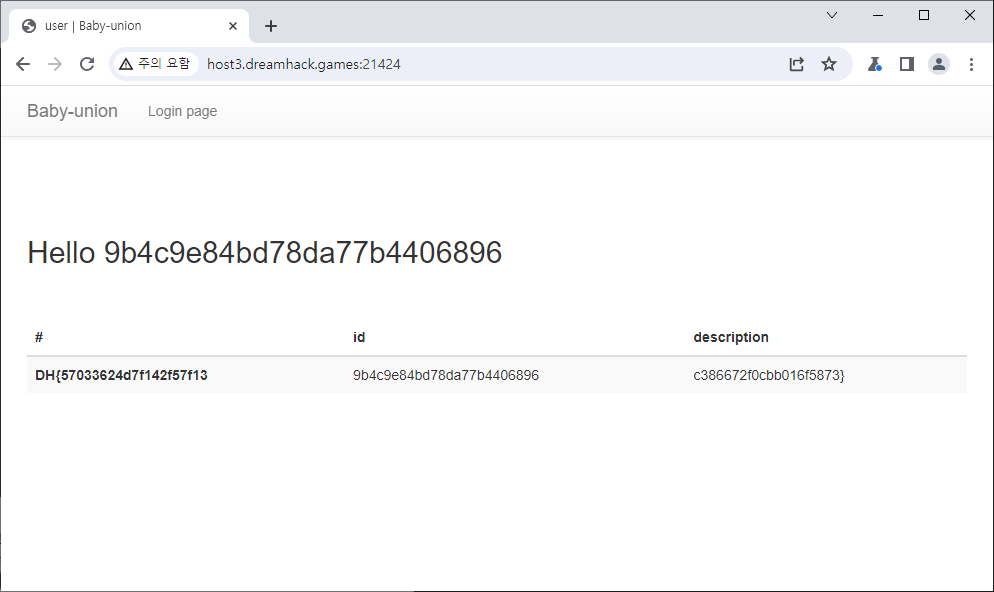Close the Baby-union tab
Viewport: 994px width, 592px height.
233,26
